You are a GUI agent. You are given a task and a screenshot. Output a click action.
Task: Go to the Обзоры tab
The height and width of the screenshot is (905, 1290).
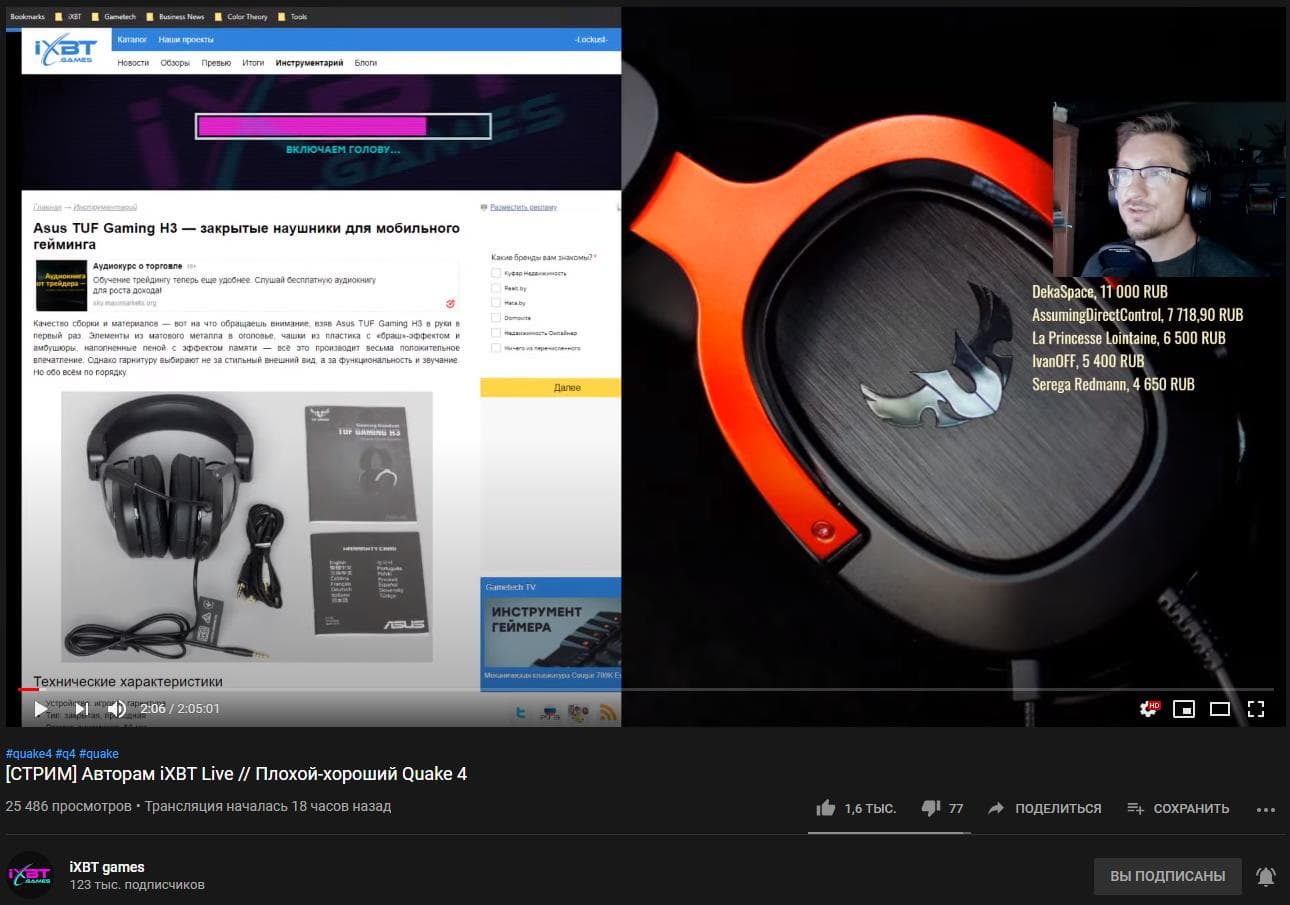click(x=175, y=63)
